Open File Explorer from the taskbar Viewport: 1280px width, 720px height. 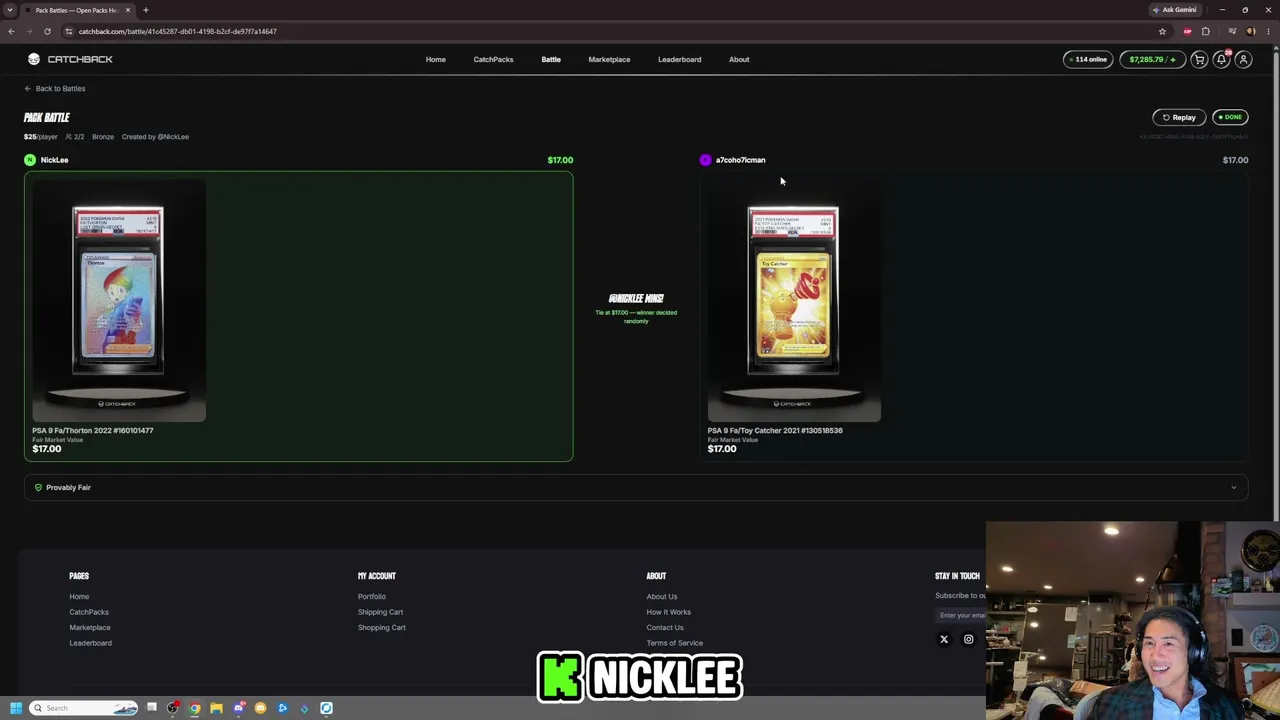216,708
